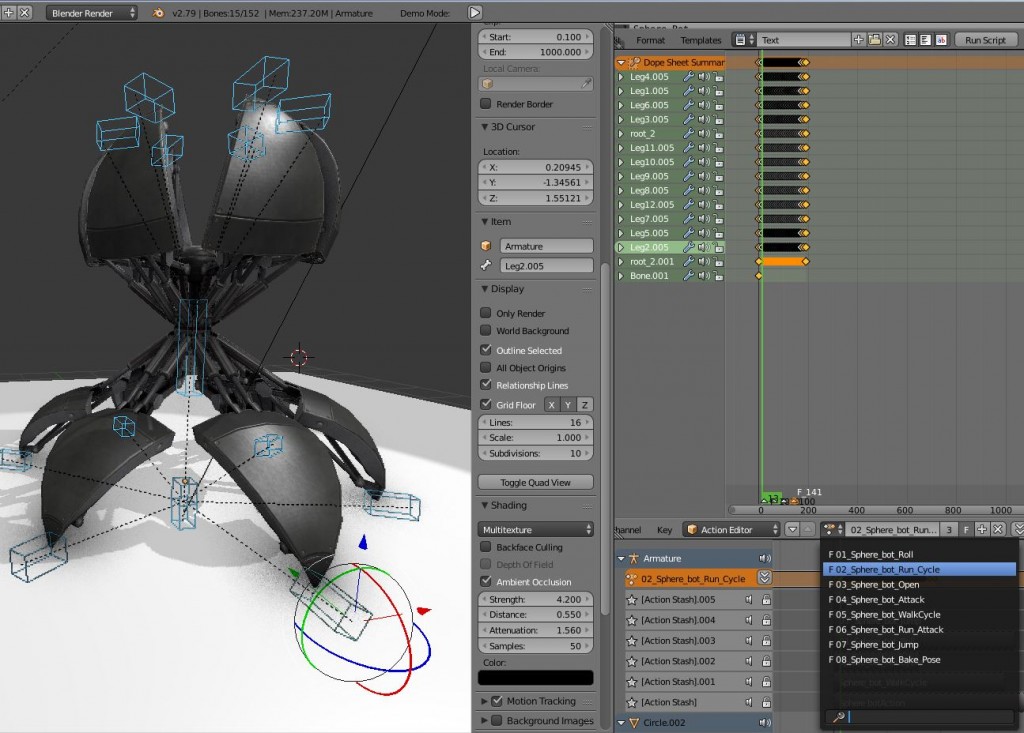This screenshot has height=733, width=1024.
Task: Toggle line numbers display in the Text editor
Action: [912, 39]
